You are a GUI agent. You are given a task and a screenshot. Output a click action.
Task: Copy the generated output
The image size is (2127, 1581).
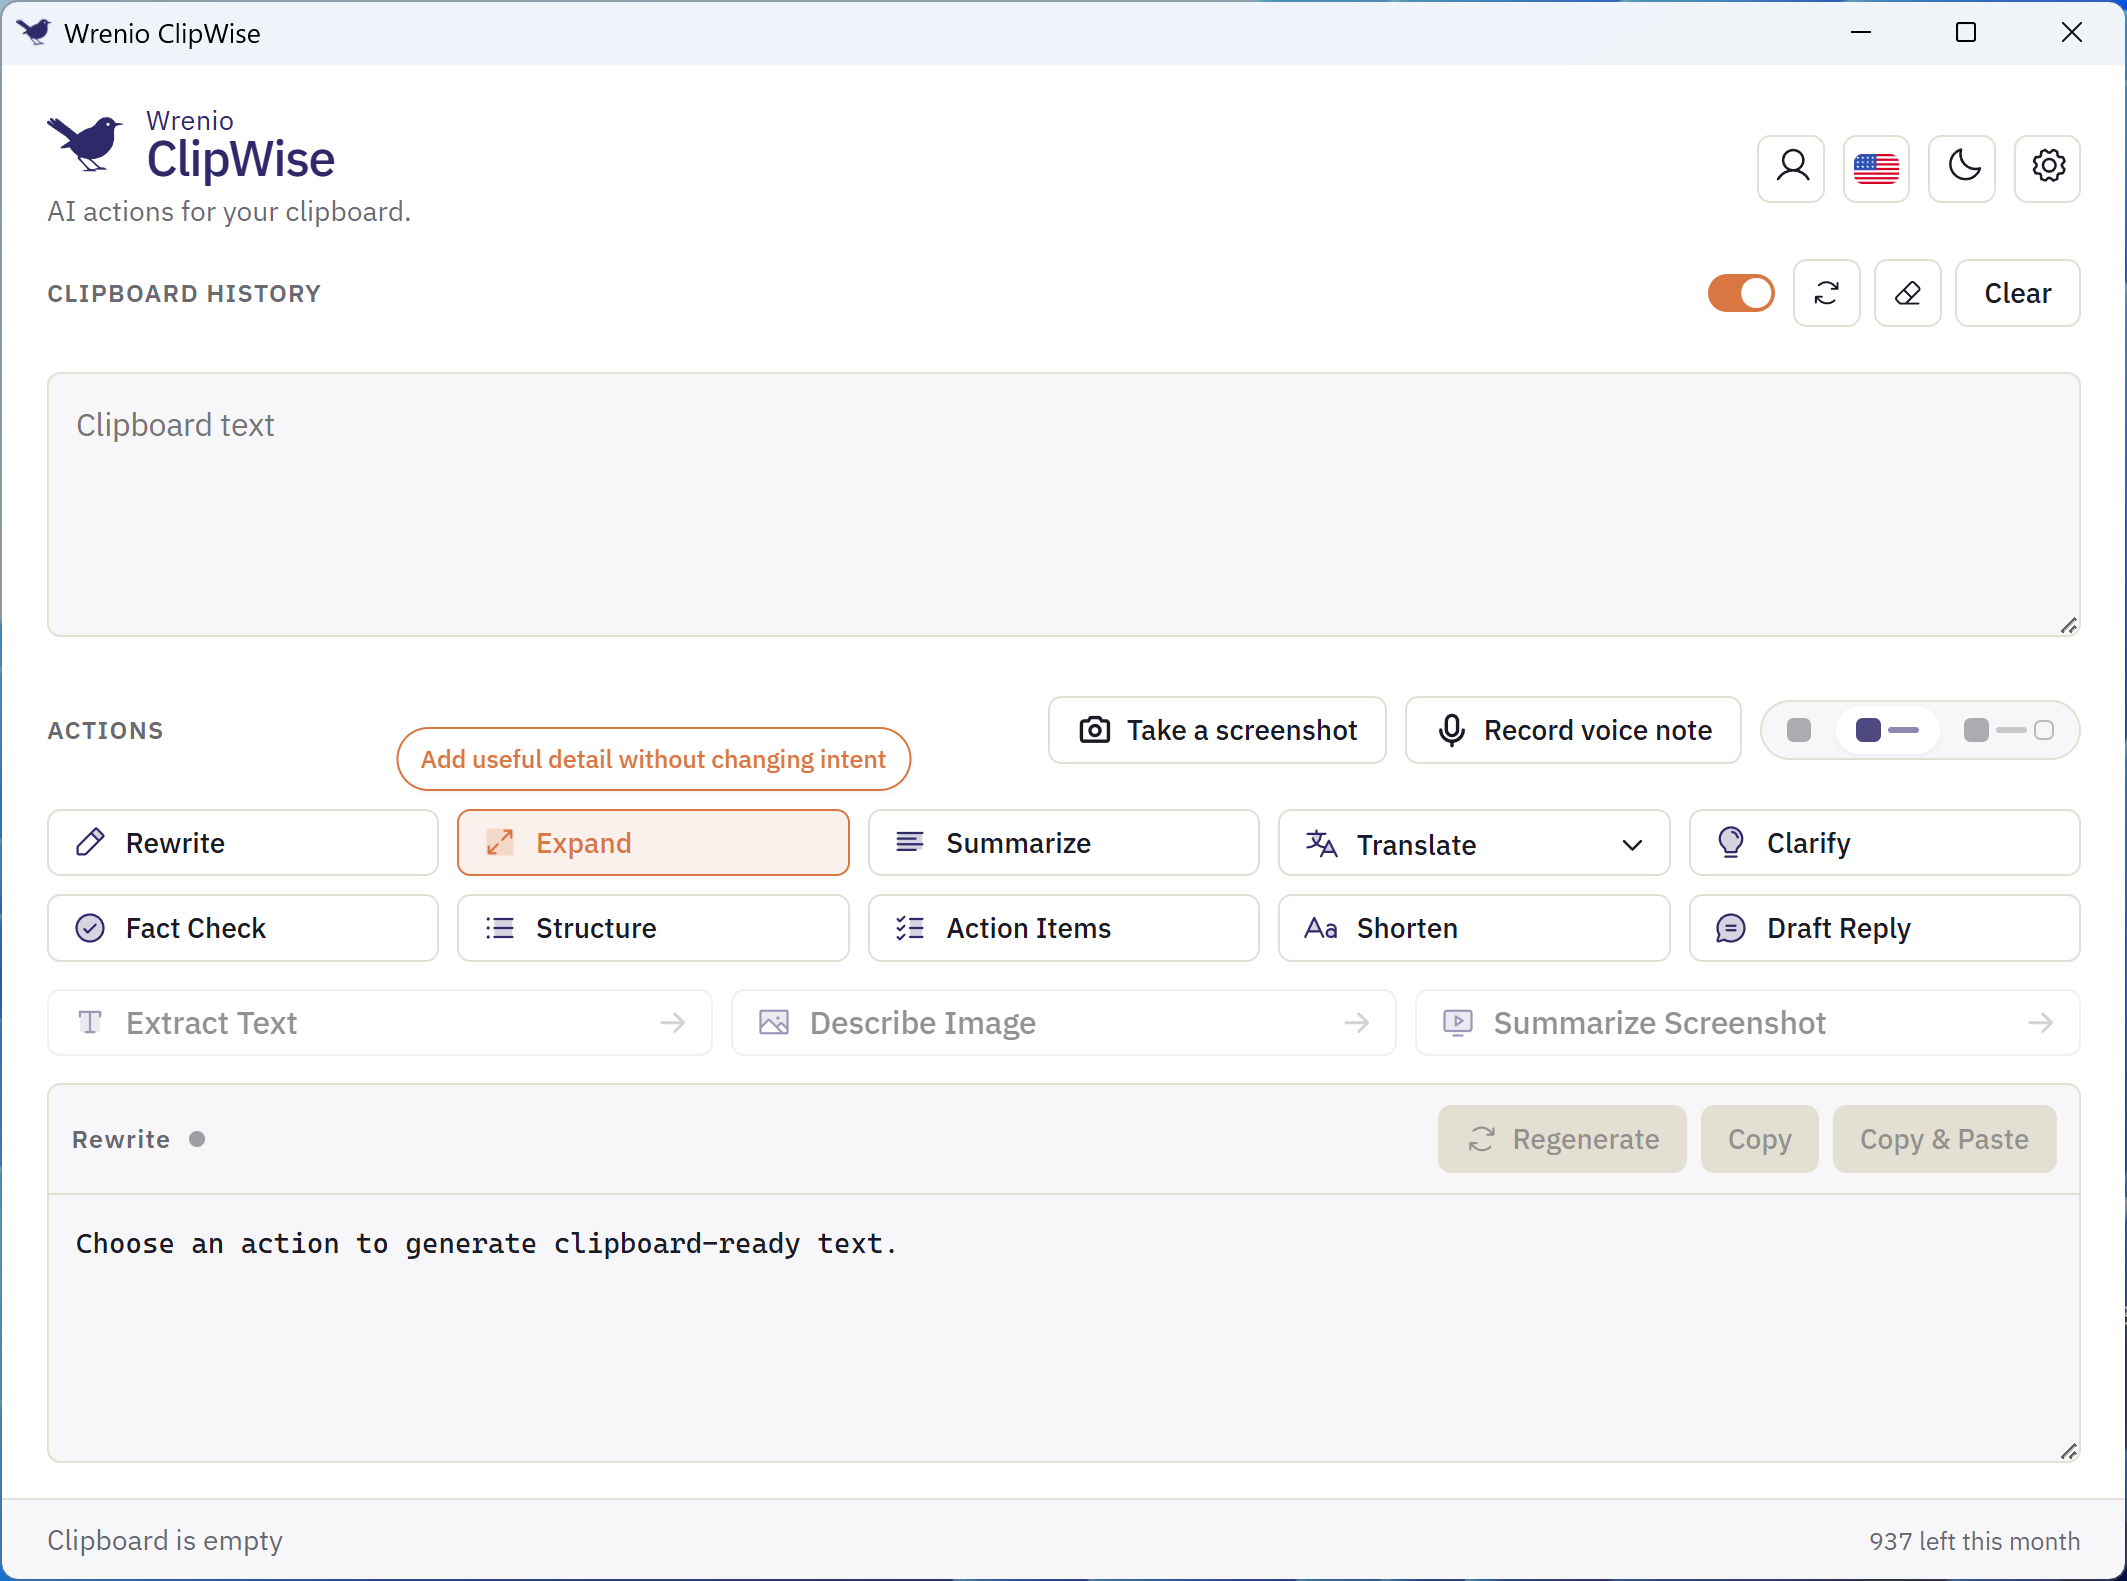[1759, 1139]
